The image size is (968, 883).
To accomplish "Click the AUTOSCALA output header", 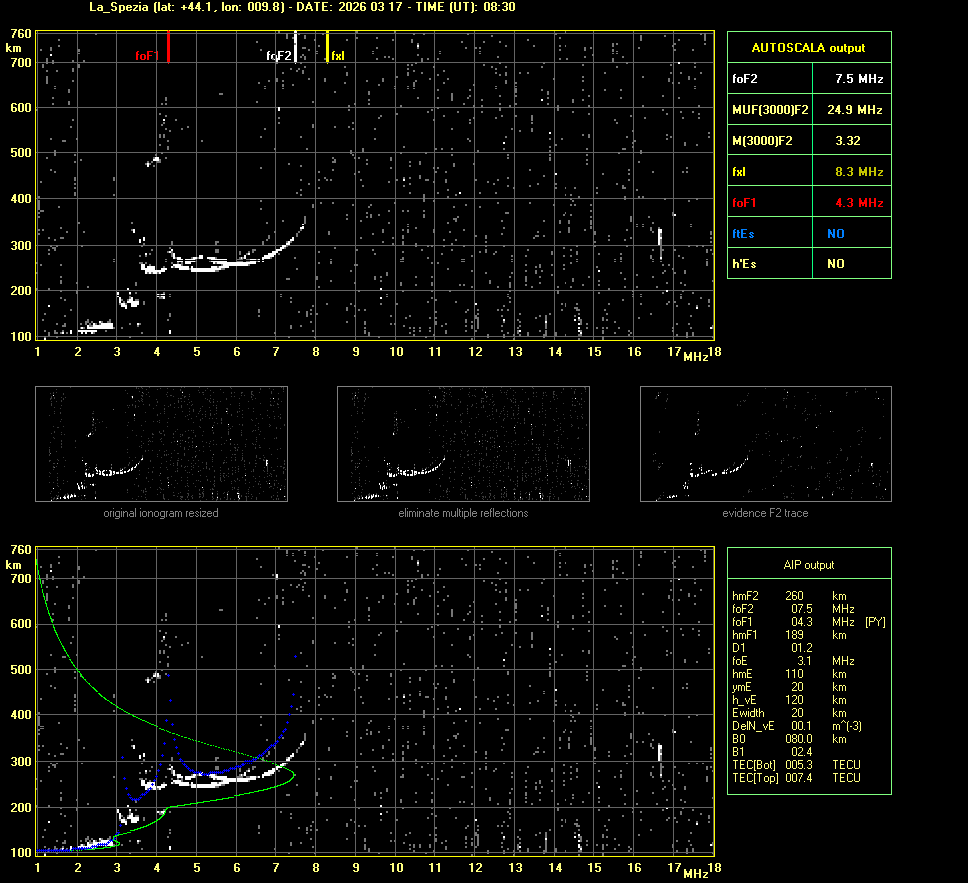I will coord(808,47).
